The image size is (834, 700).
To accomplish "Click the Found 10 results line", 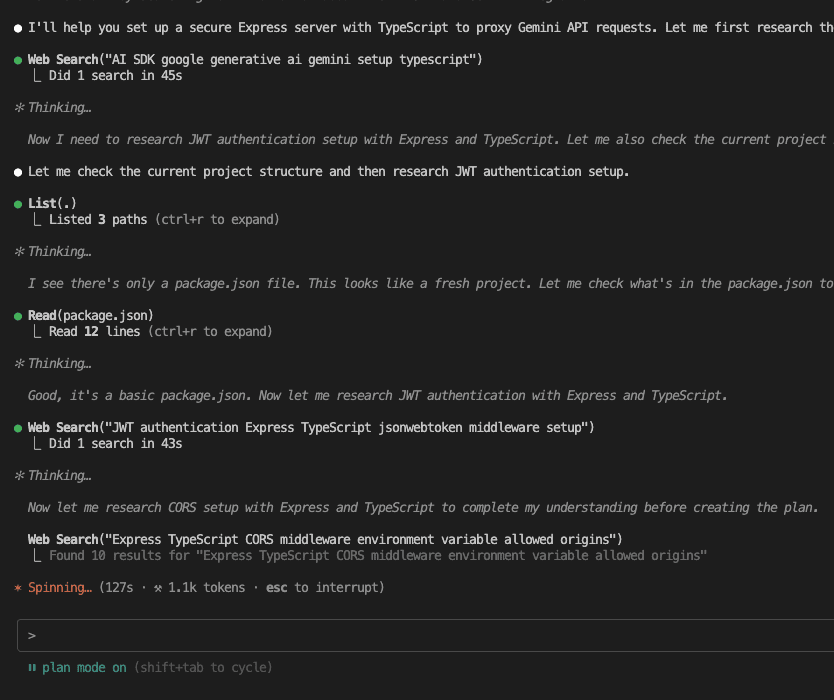I will pos(378,556).
